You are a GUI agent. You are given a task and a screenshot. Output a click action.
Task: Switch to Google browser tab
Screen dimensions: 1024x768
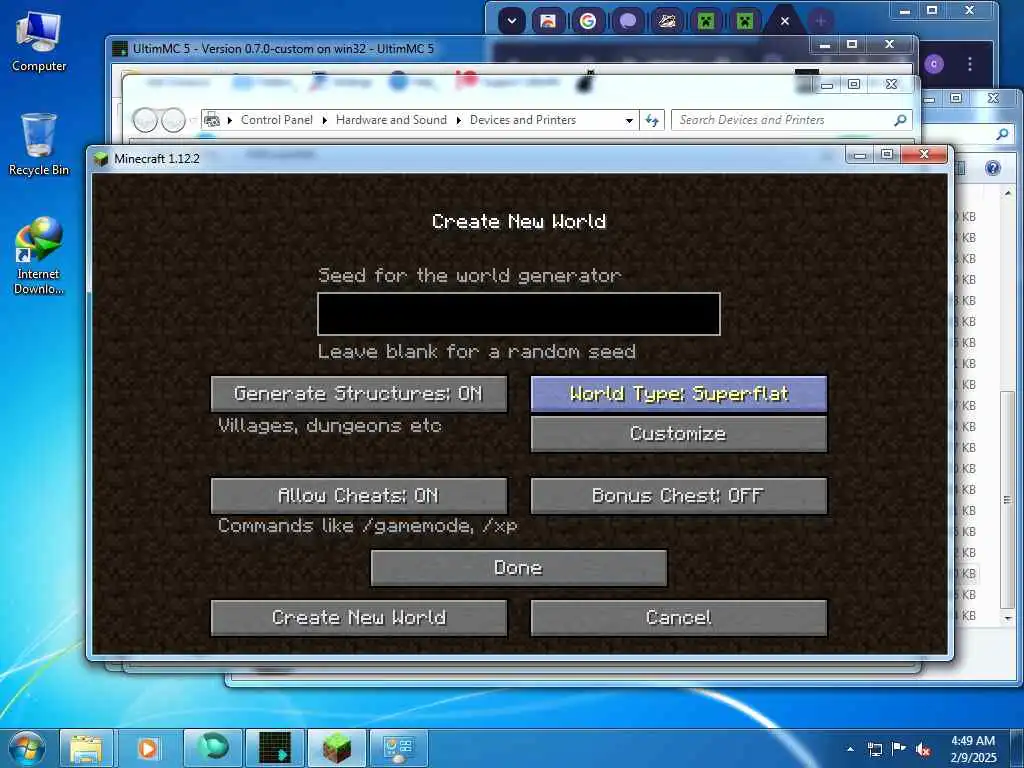pyautogui.click(x=588, y=21)
